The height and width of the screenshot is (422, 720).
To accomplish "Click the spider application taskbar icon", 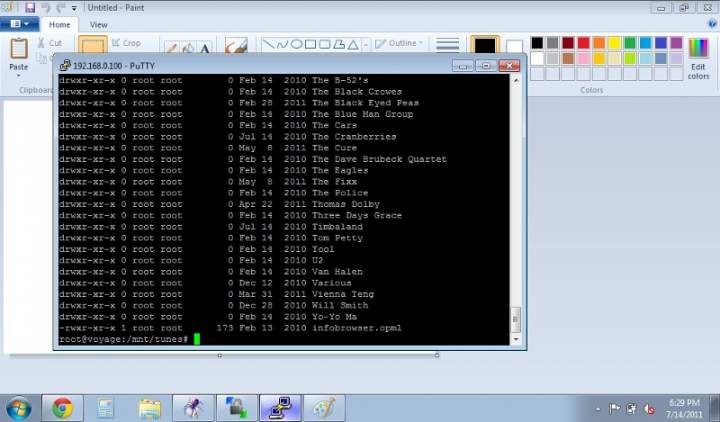I will tap(193, 408).
